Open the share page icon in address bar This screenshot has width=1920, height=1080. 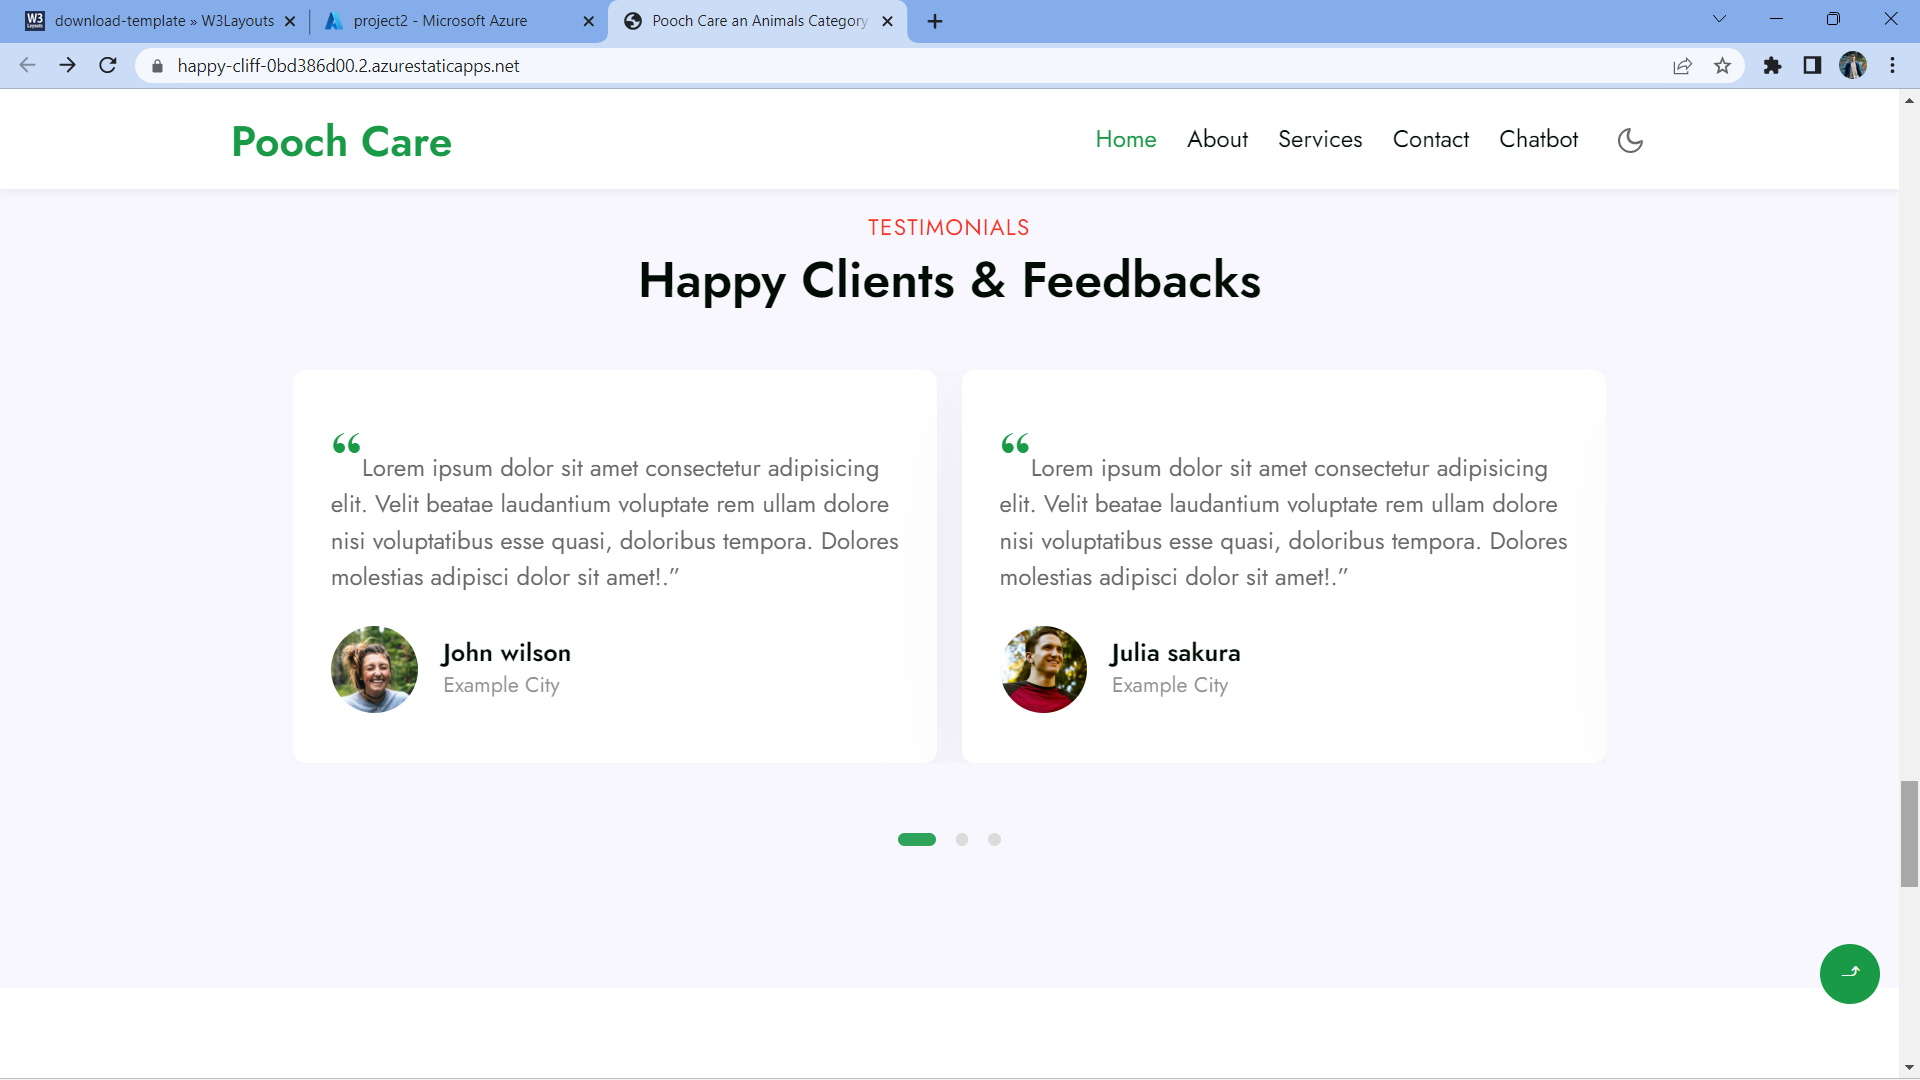pyautogui.click(x=1682, y=66)
